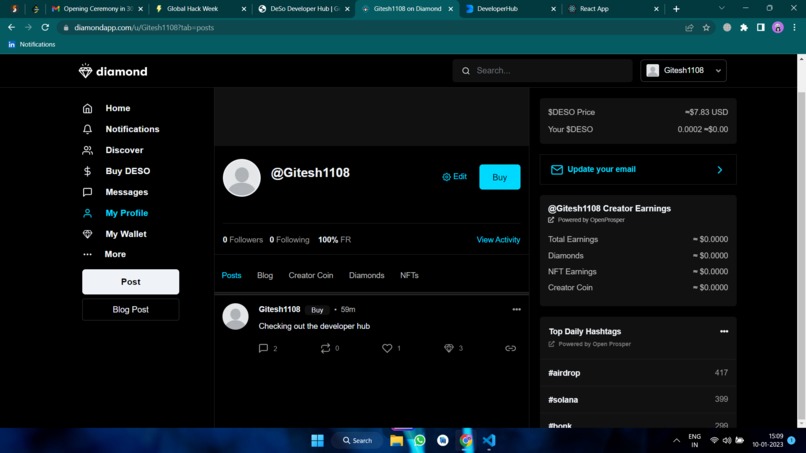This screenshot has height=453, width=806.
Task: Expand Update your email chevron
Action: pos(720,170)
